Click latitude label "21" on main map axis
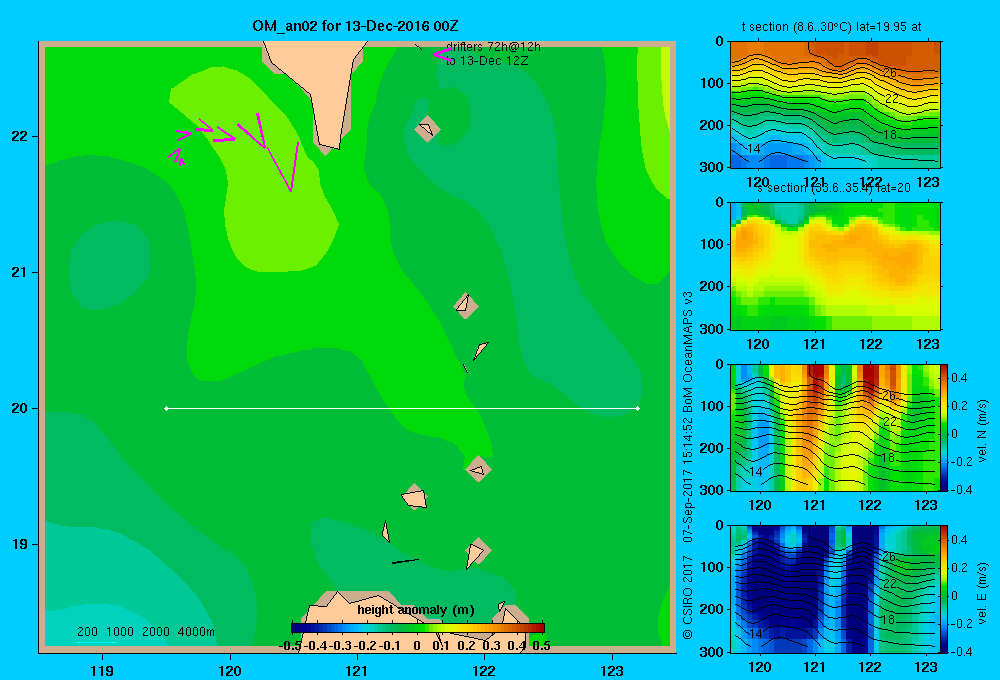This screenshot has height=680, width=1000. coord(20,272)
